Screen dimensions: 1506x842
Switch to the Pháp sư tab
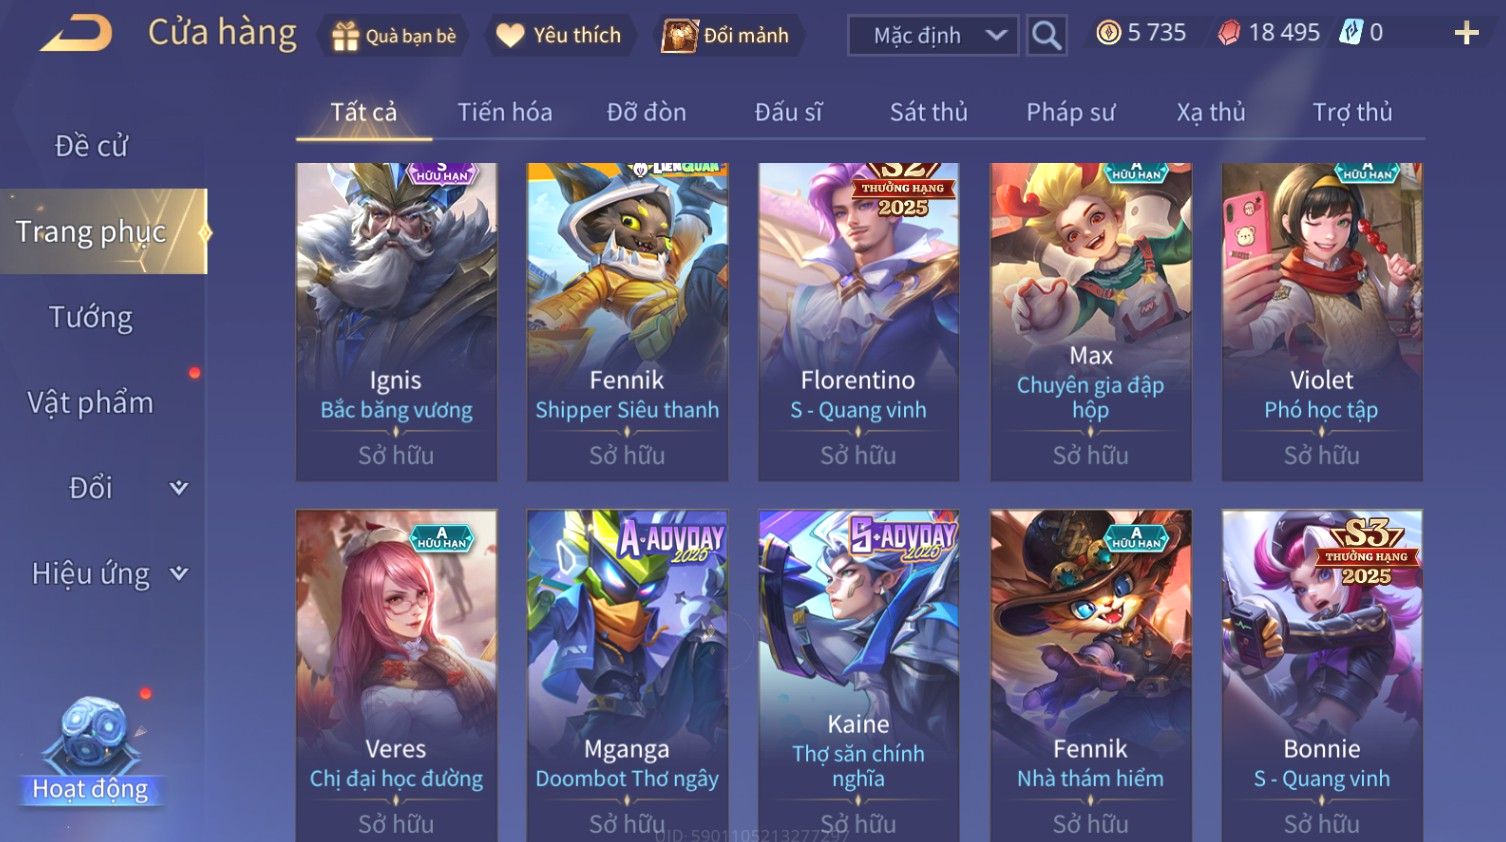click(1070, 112)
